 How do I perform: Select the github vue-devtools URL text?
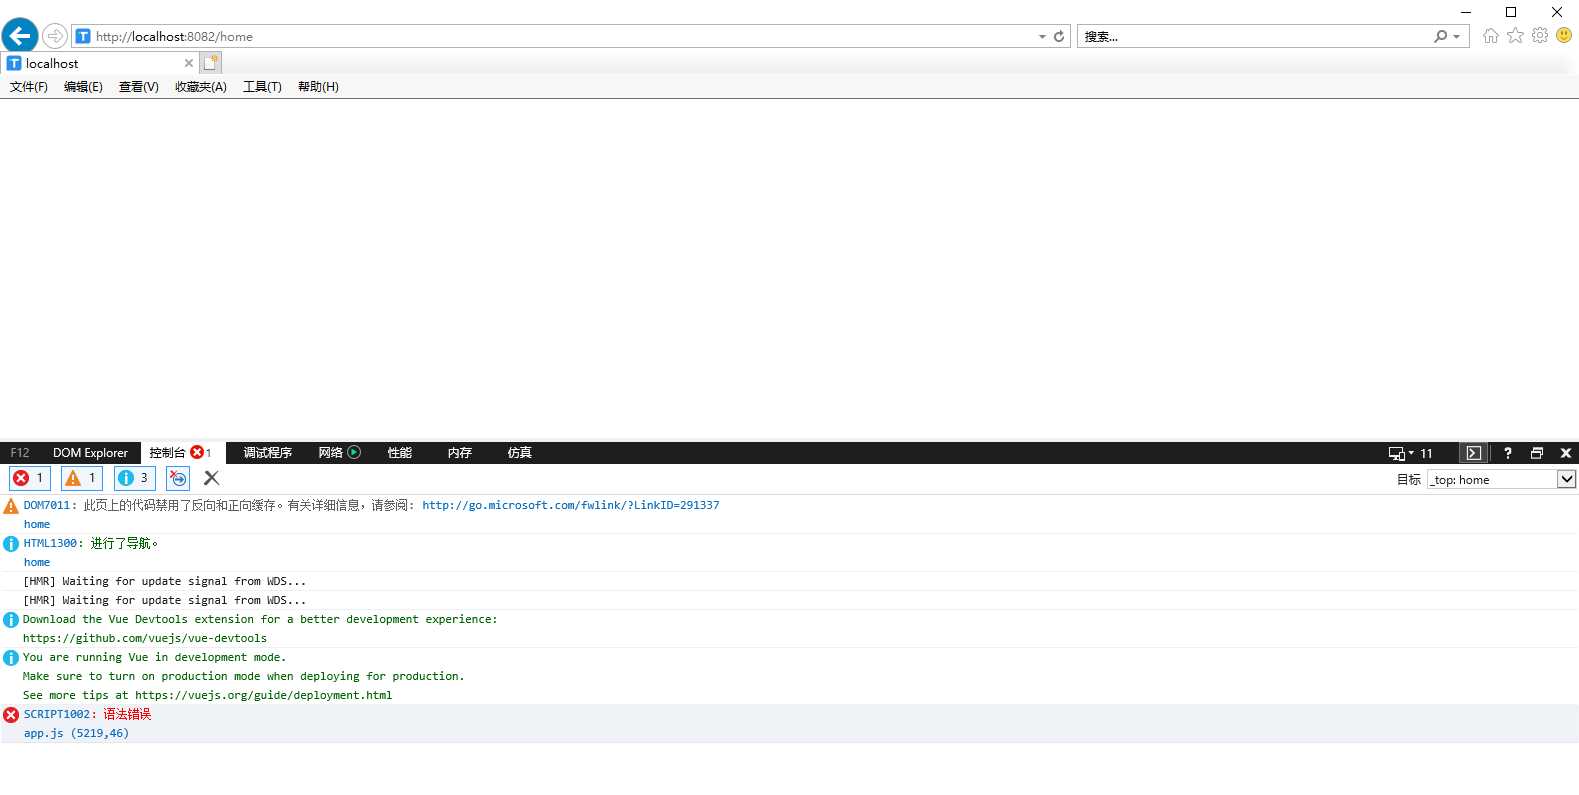(145, 638)
